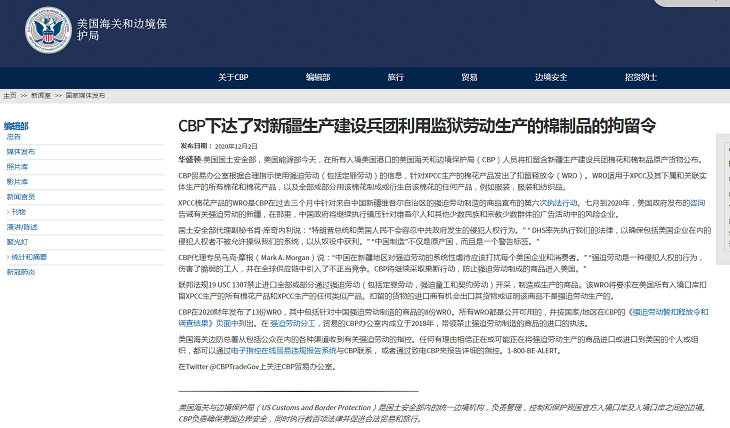Click the 强迫劳动分工 hyperlink
The height and width of the screenshot is (428, 730).
point(292,323)
